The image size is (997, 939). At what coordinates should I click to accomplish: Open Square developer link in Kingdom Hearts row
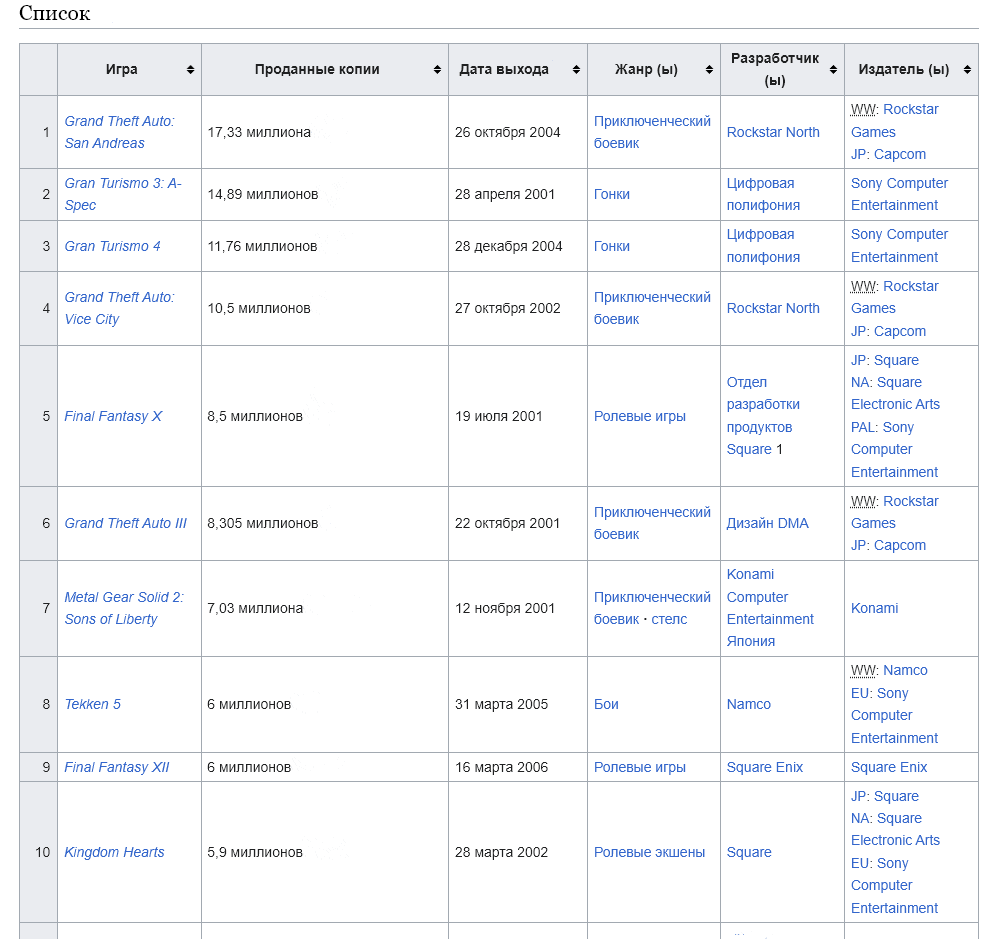click(x=749, y=853)
